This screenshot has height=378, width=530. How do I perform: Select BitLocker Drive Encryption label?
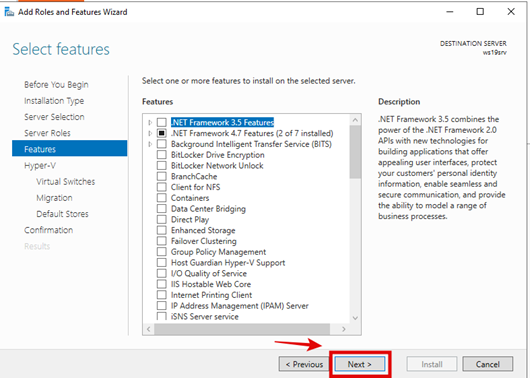pyautogui.click(x=217, y=155)
